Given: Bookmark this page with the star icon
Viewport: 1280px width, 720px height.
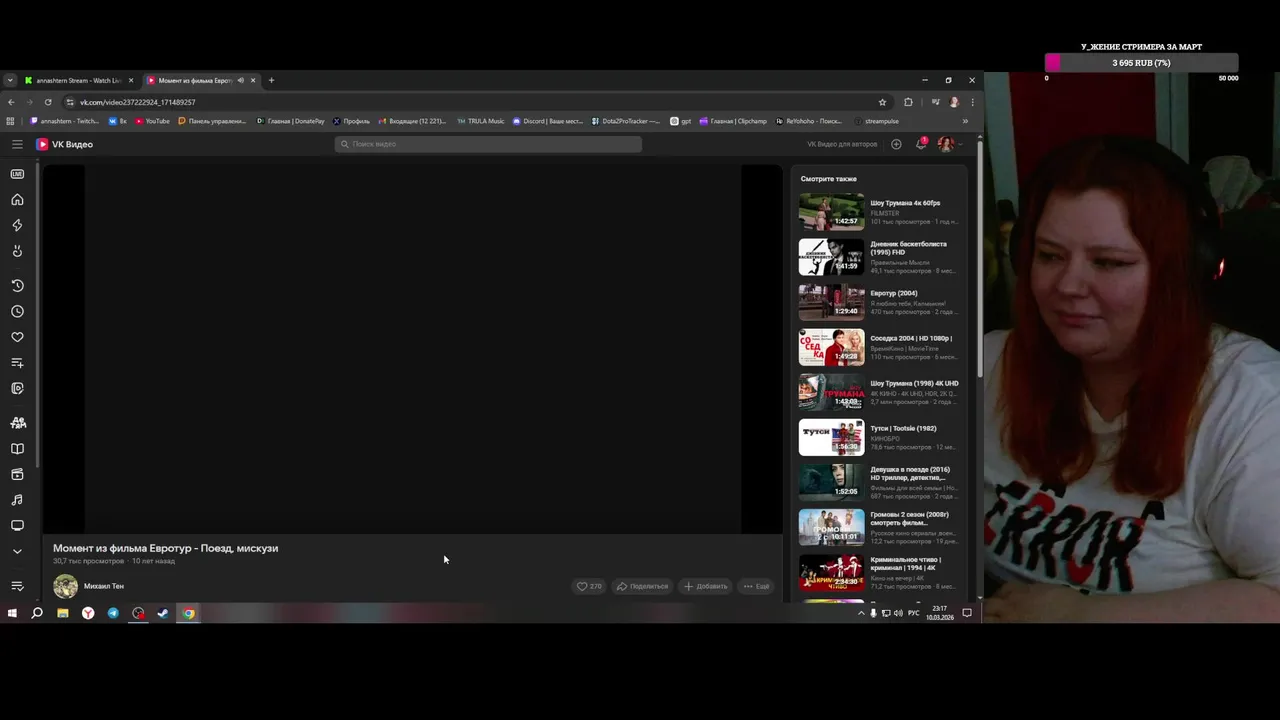Looking at the screenshot, I should click(x=882, y=102).
